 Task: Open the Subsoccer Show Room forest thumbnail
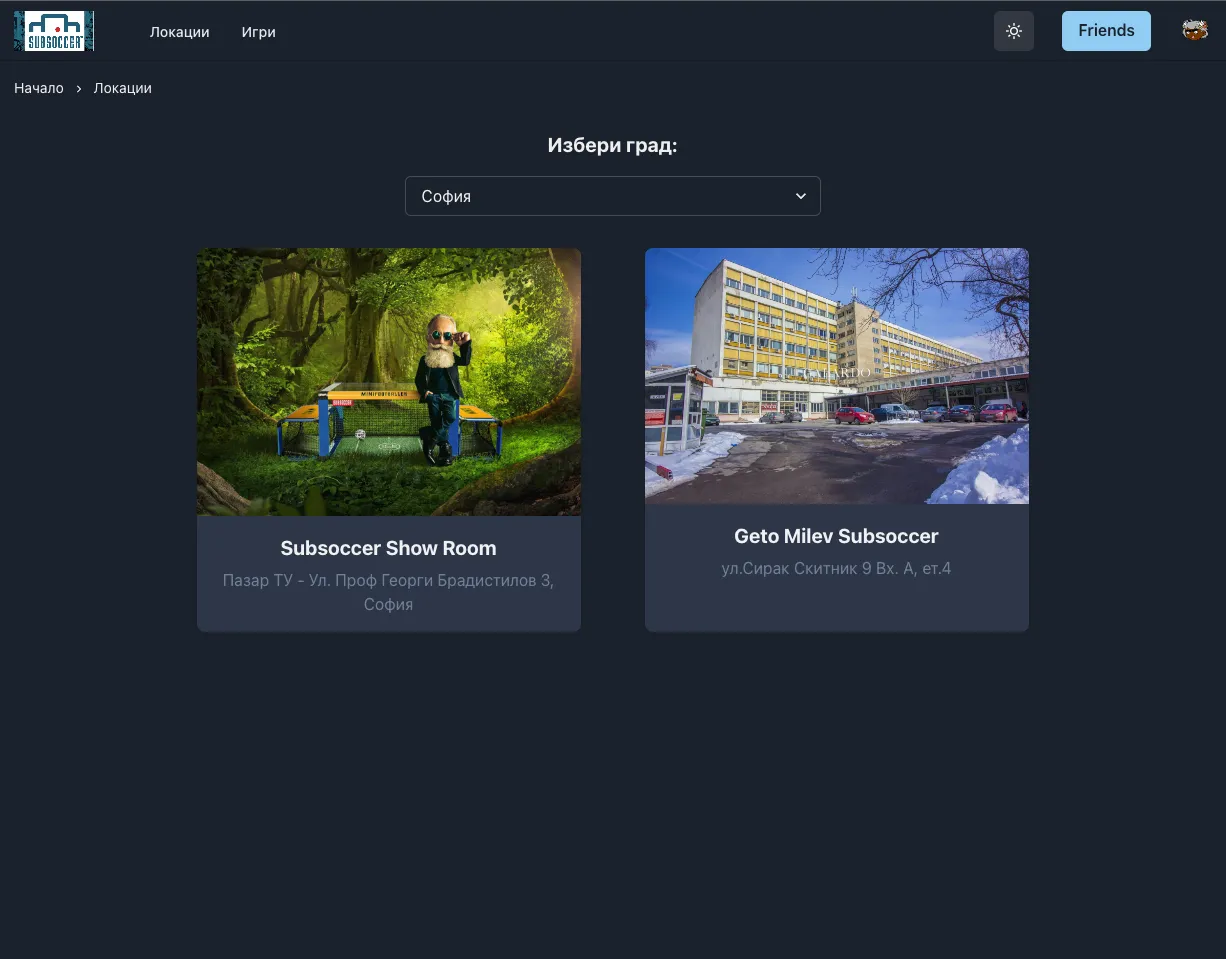click(x=389, y=382)
